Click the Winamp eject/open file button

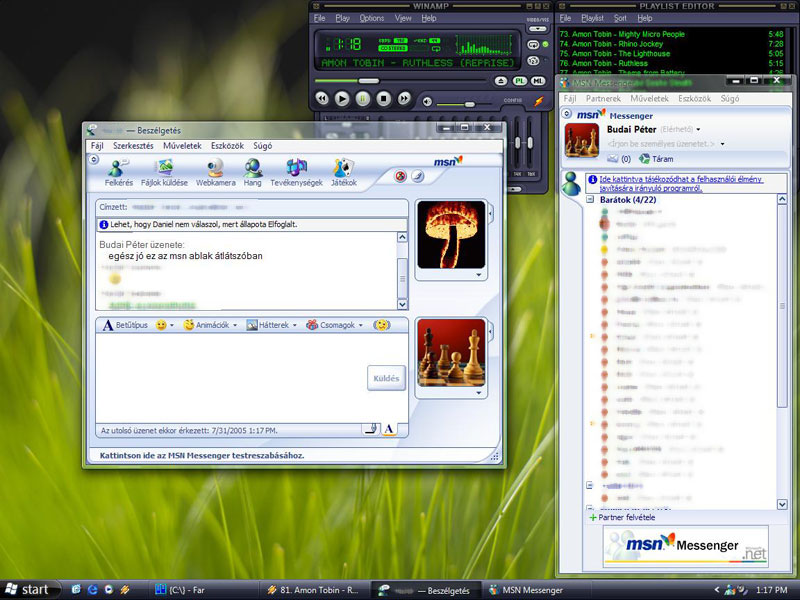click(501, 81)
